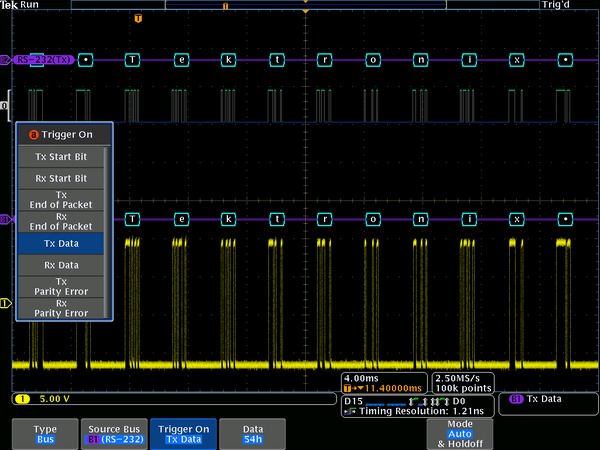
Task: Select the decoded 'x' character on upper bus
Action: (517, 60)
